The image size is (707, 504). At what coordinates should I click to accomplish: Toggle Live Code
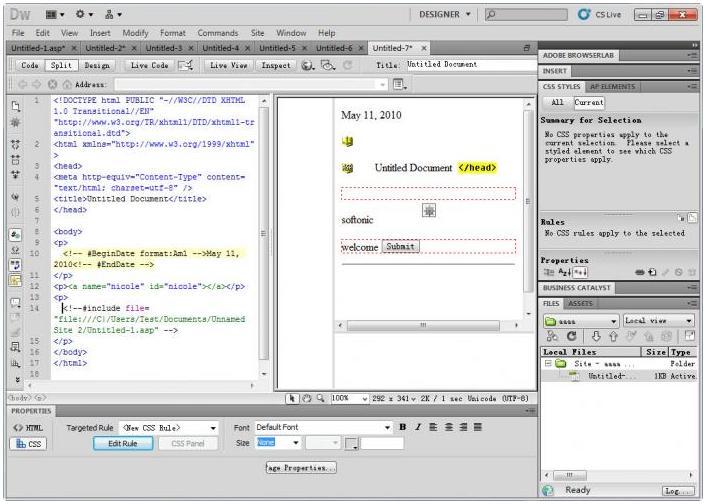click(x=150, y=65)
